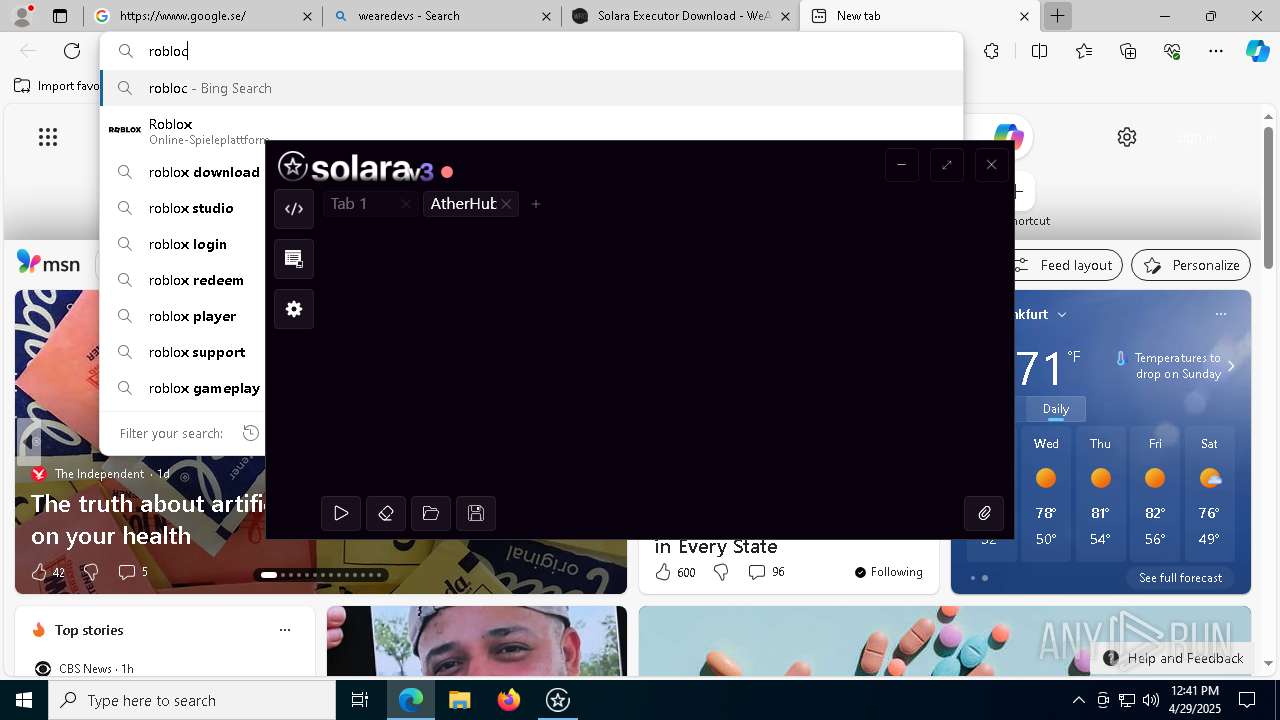The image size is (1280, 720).
Task: Open Import favorites in bookmarks bar
Action: tap(58, 86)
